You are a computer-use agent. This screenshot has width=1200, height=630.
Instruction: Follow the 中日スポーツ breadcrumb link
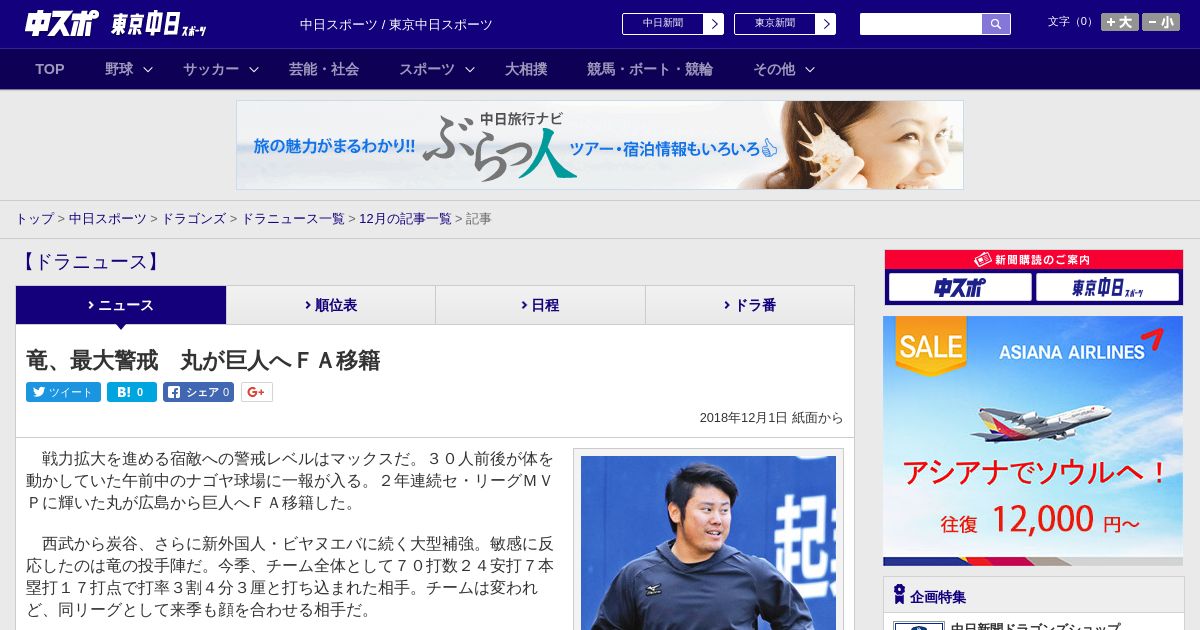pos(108,218)
